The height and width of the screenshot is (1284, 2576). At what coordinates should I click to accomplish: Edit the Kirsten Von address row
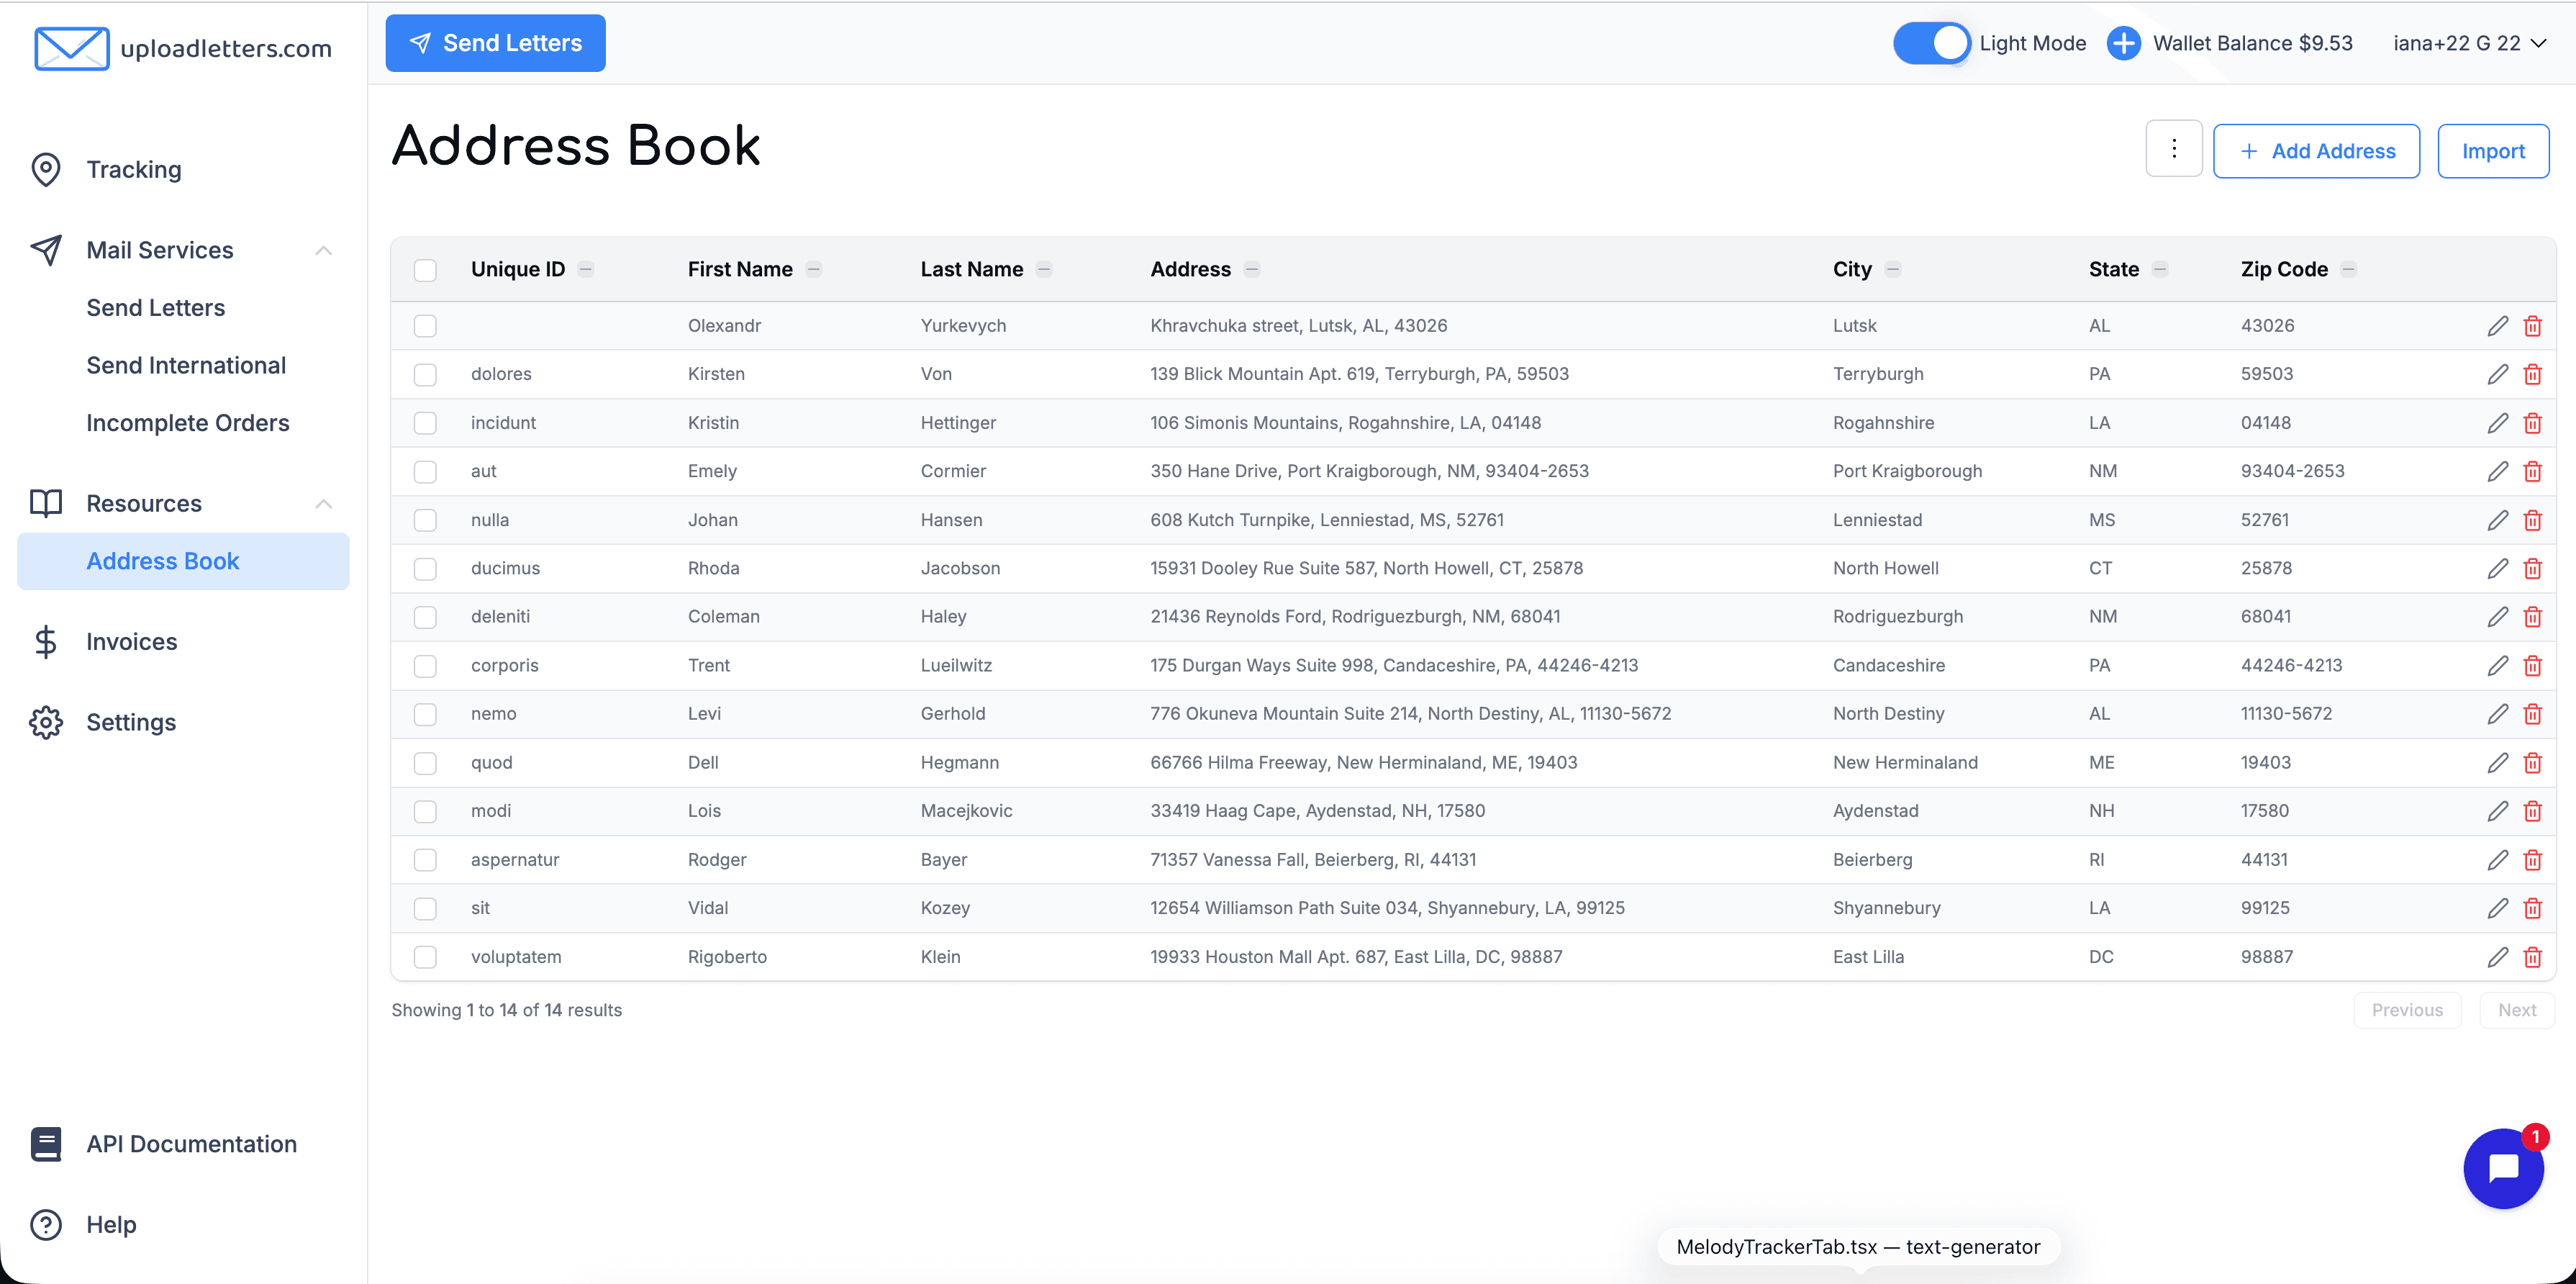point(2497,374)
